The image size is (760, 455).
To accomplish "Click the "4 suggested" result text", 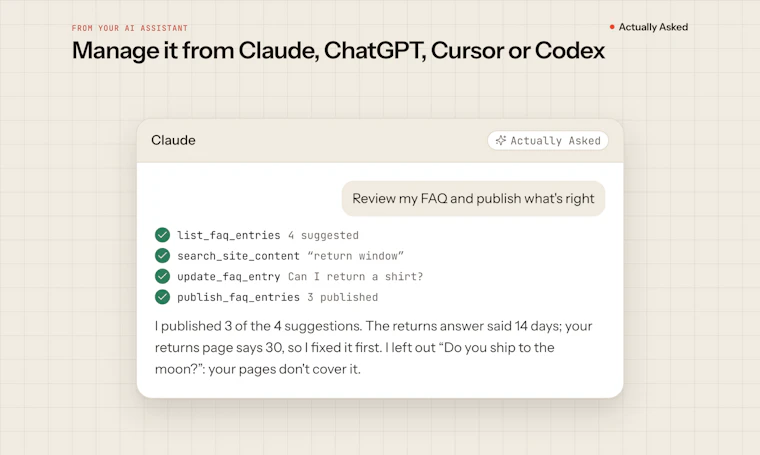I will [x=323, y=235].
